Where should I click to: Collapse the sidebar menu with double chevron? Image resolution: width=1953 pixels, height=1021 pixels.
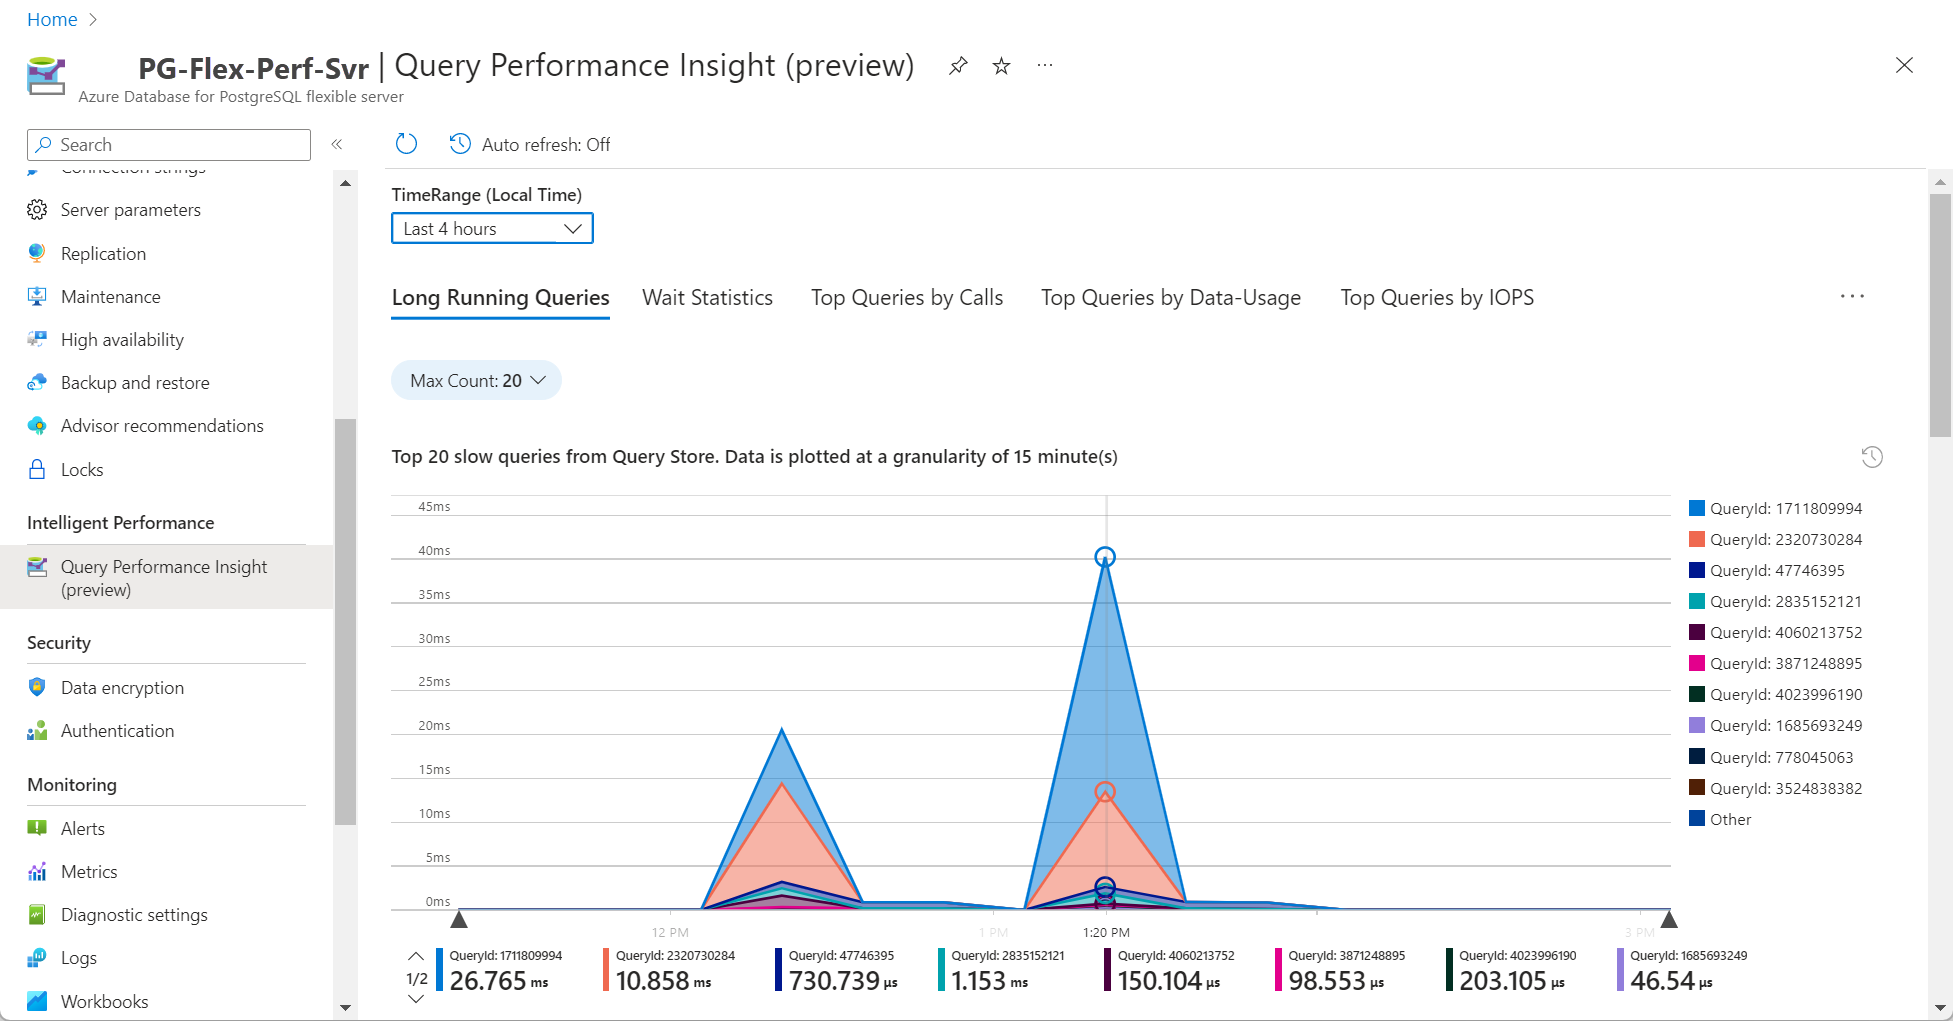(337, 144)
